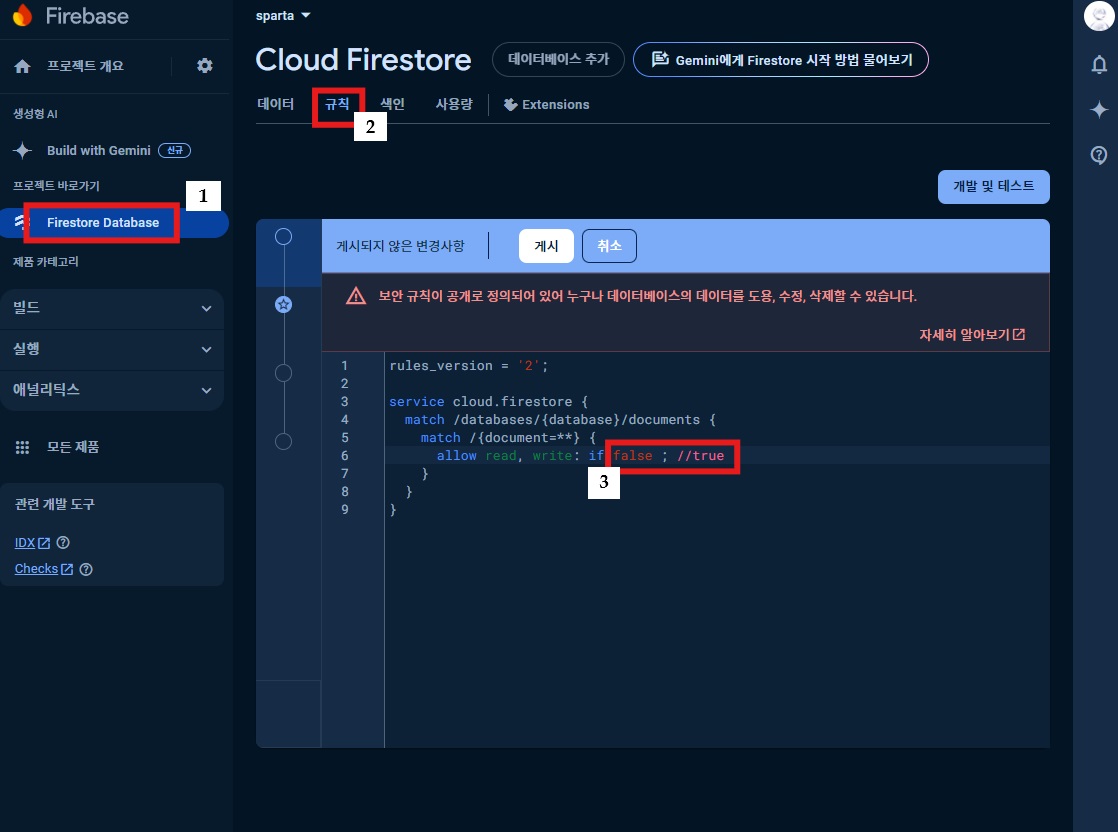Screen dimensions: 1118x832
Task: Click the chat icon in Gemini Firestore button
Action: 660,59
